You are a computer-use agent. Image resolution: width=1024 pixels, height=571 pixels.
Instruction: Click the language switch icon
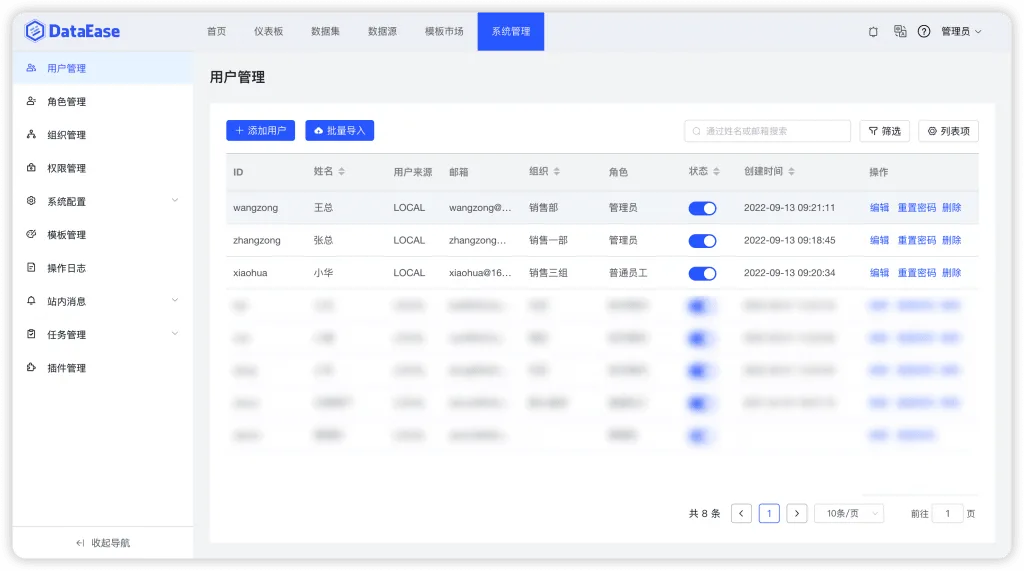(x=900, y=31)
